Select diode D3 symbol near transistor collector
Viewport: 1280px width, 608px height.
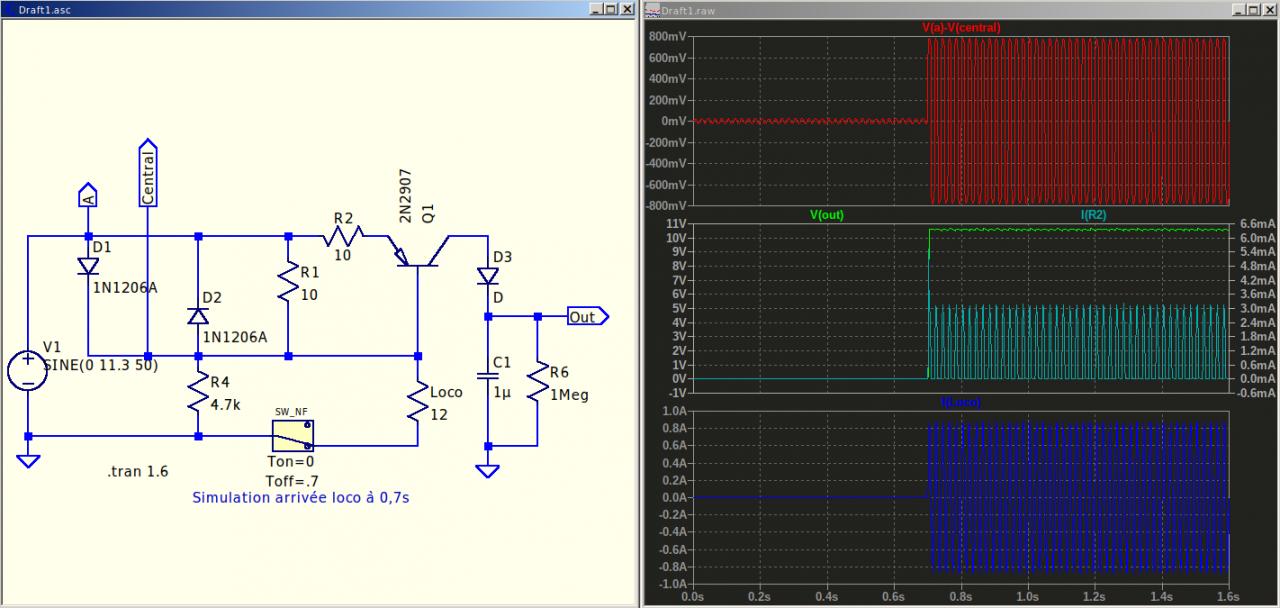(488, 275)
